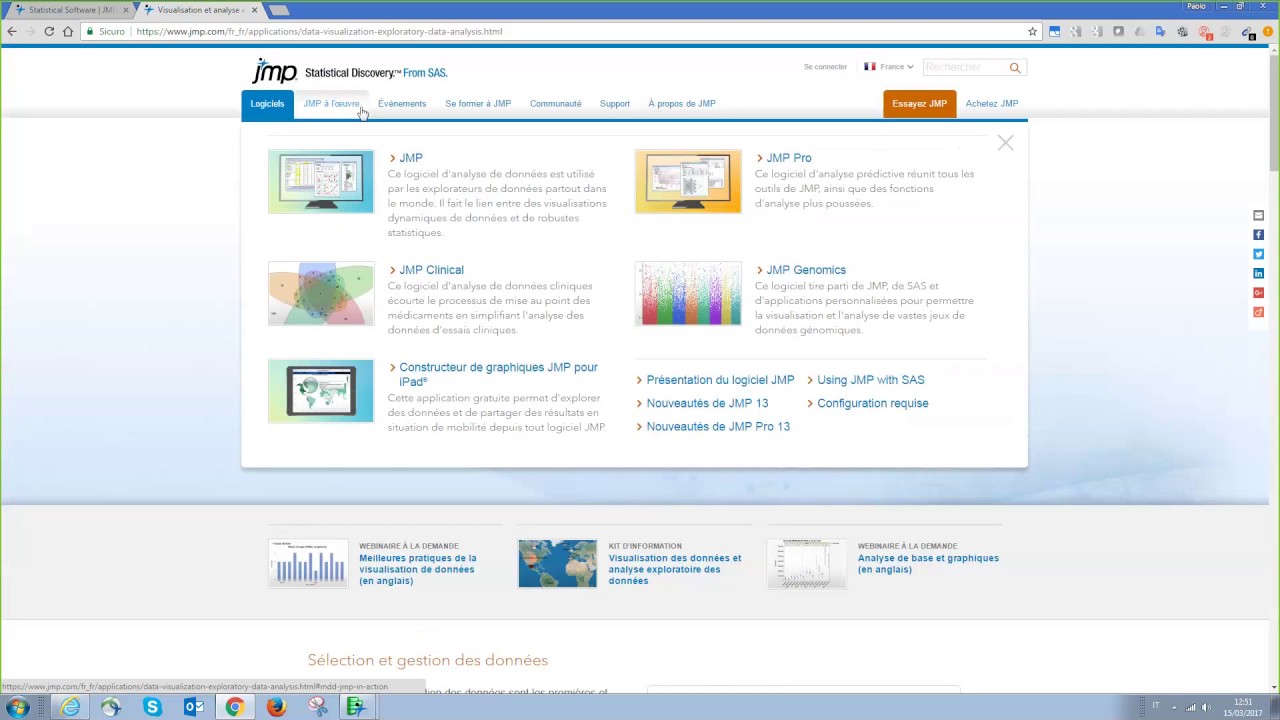Share page on LinkedIn sidebar icon
This screenshot has width=1280, height=720.
(1258, 273)
